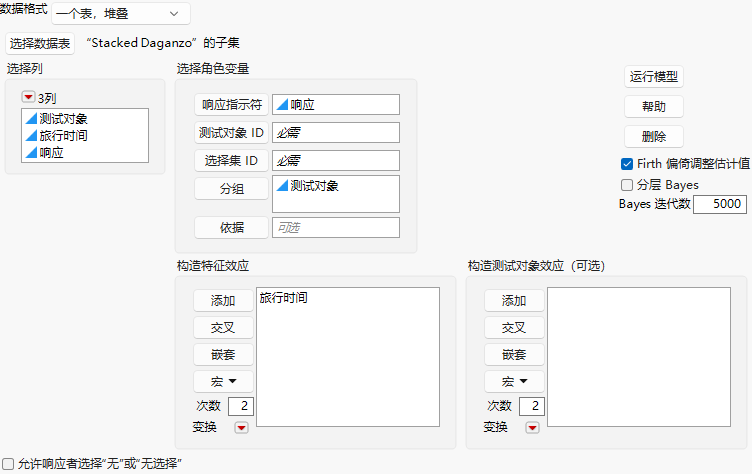
Task: Click 添加 under 构造特征效应
Action: pyautogui.click(x=223, y=301)
